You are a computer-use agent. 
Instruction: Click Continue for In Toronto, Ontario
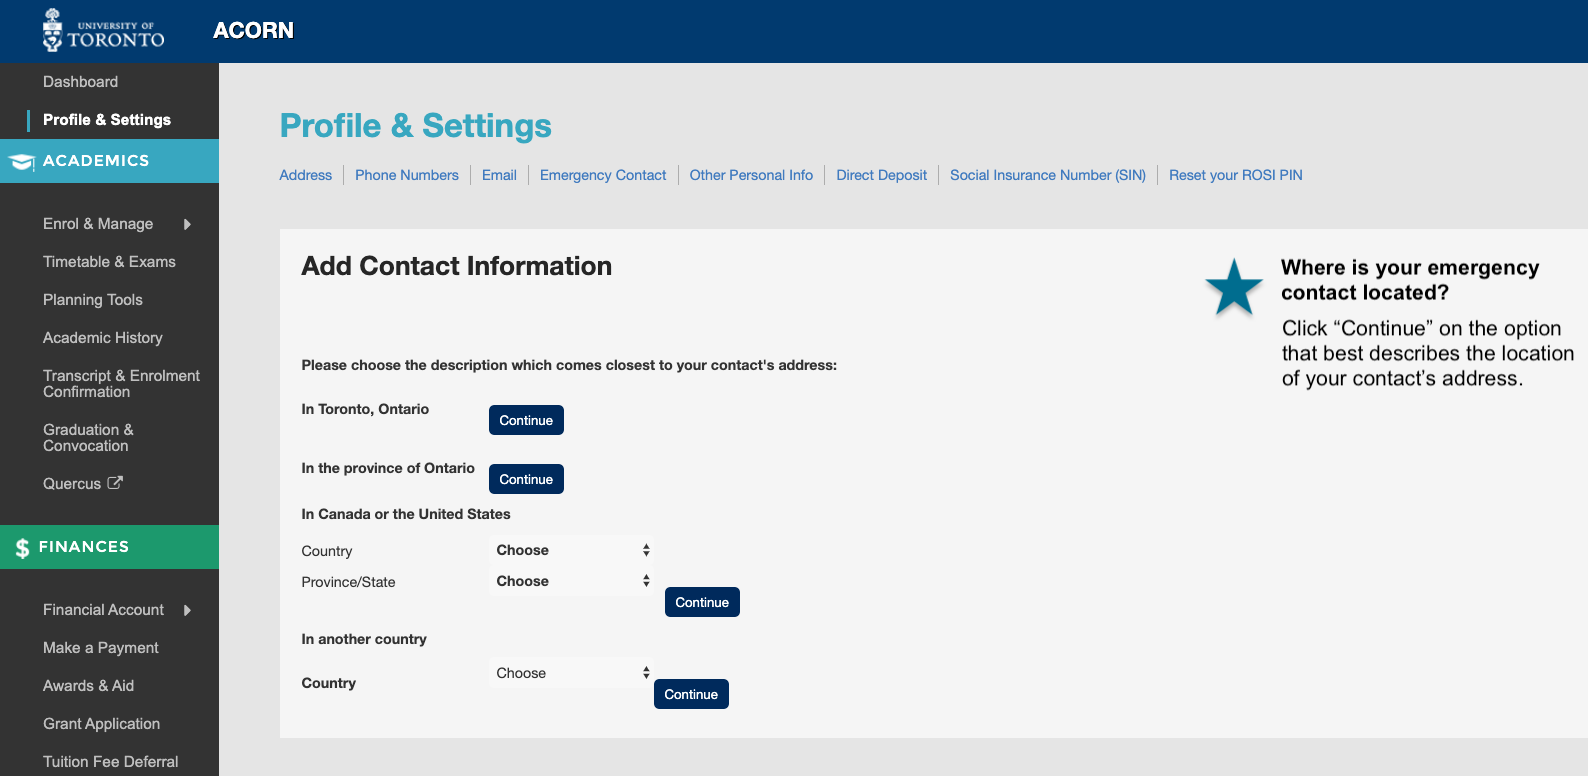point(526,420)
